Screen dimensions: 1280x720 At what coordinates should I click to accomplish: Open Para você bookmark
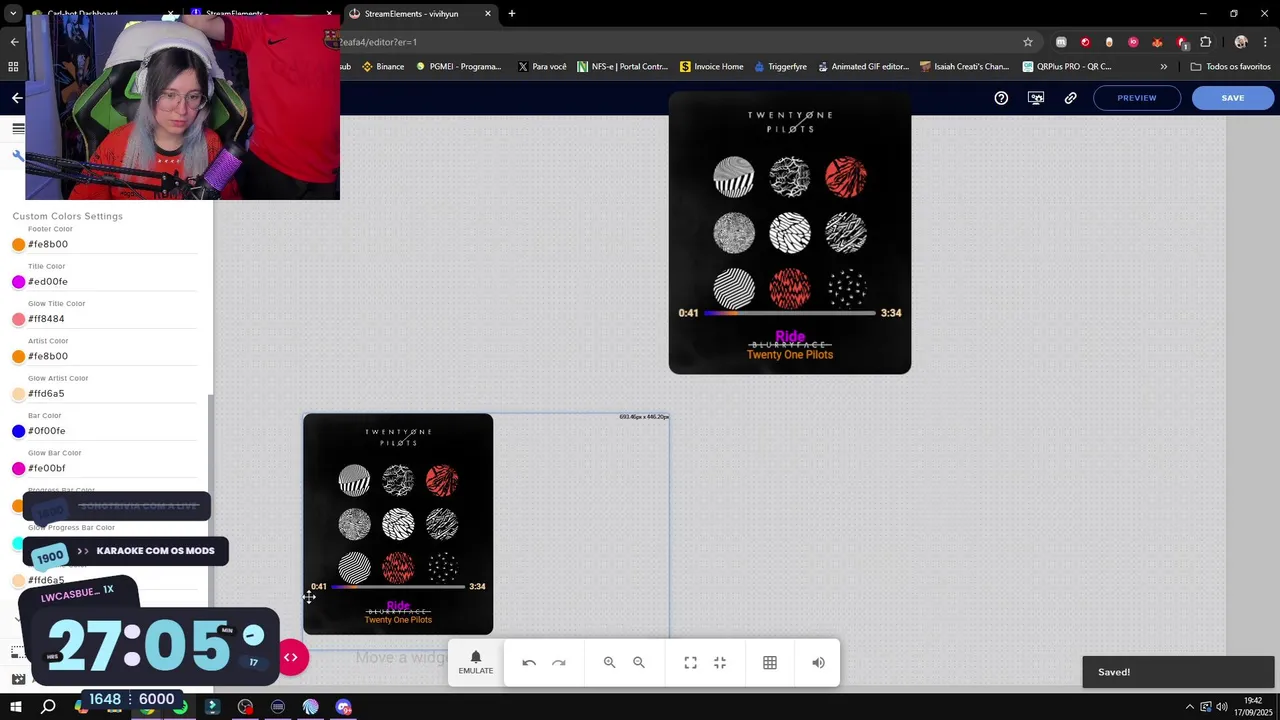coord(542,67)
